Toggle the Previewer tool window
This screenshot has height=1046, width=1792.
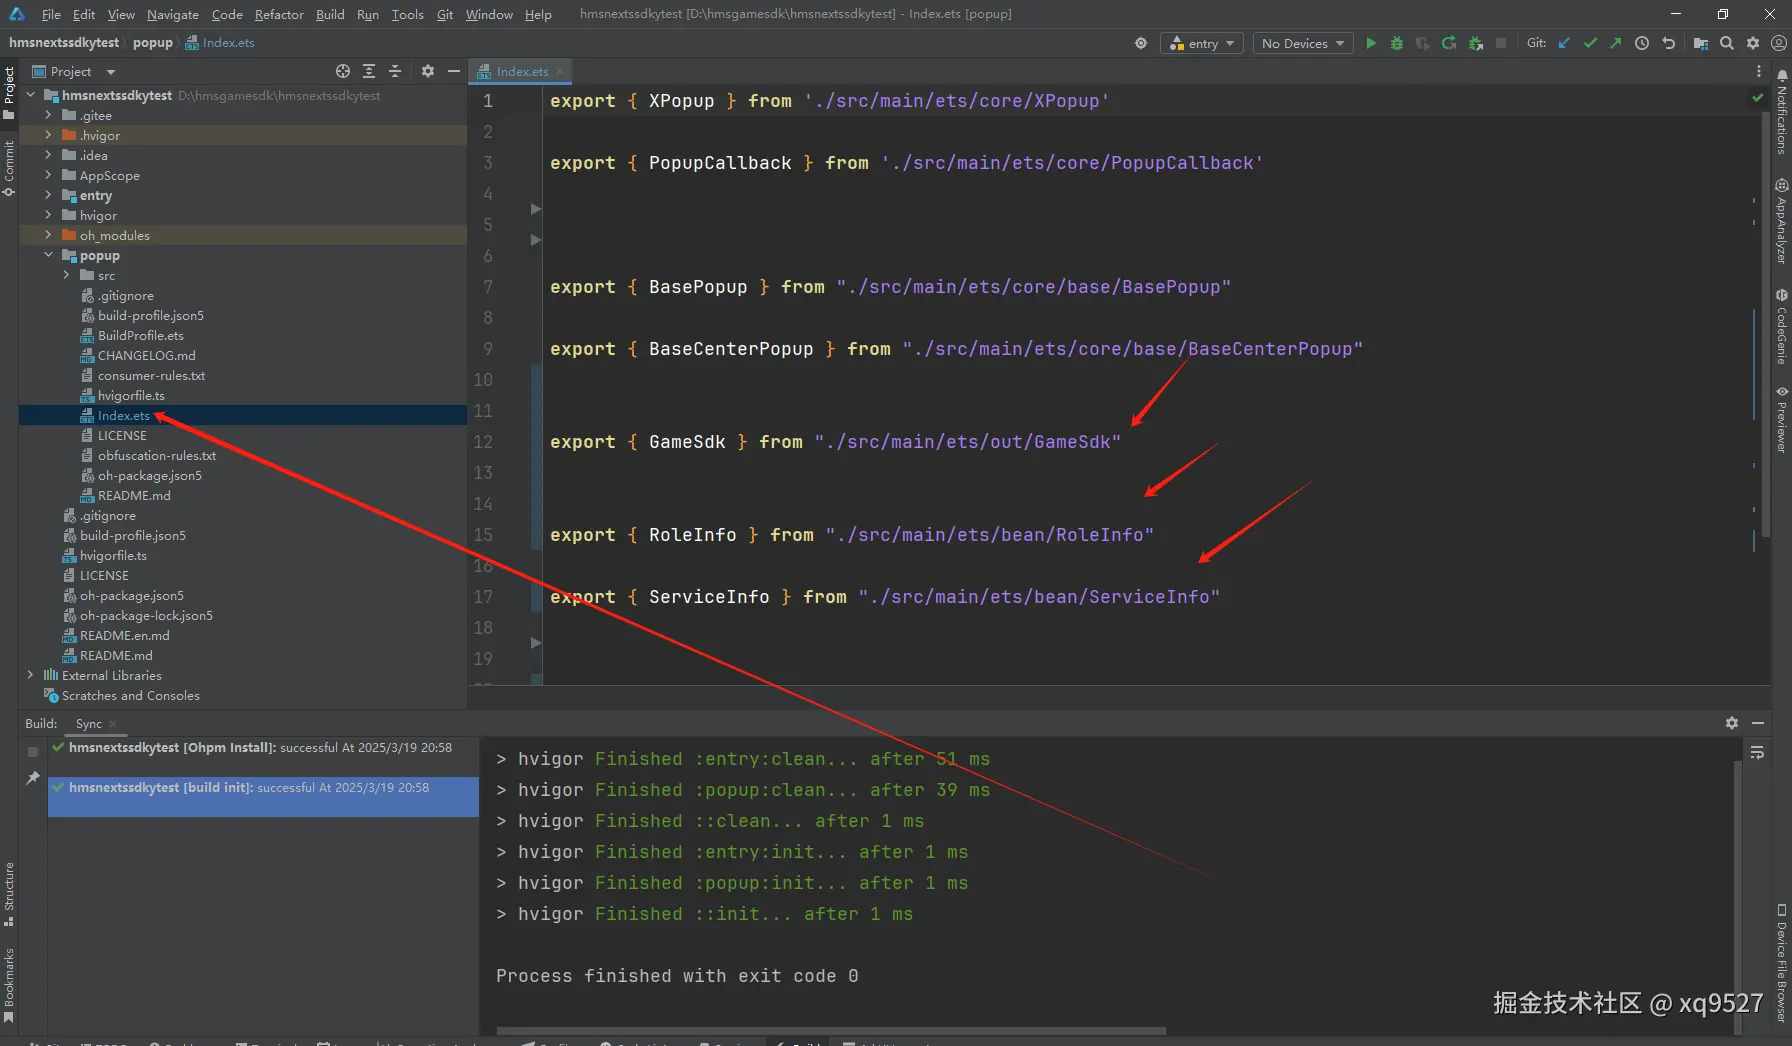(x=1782, y=420)
